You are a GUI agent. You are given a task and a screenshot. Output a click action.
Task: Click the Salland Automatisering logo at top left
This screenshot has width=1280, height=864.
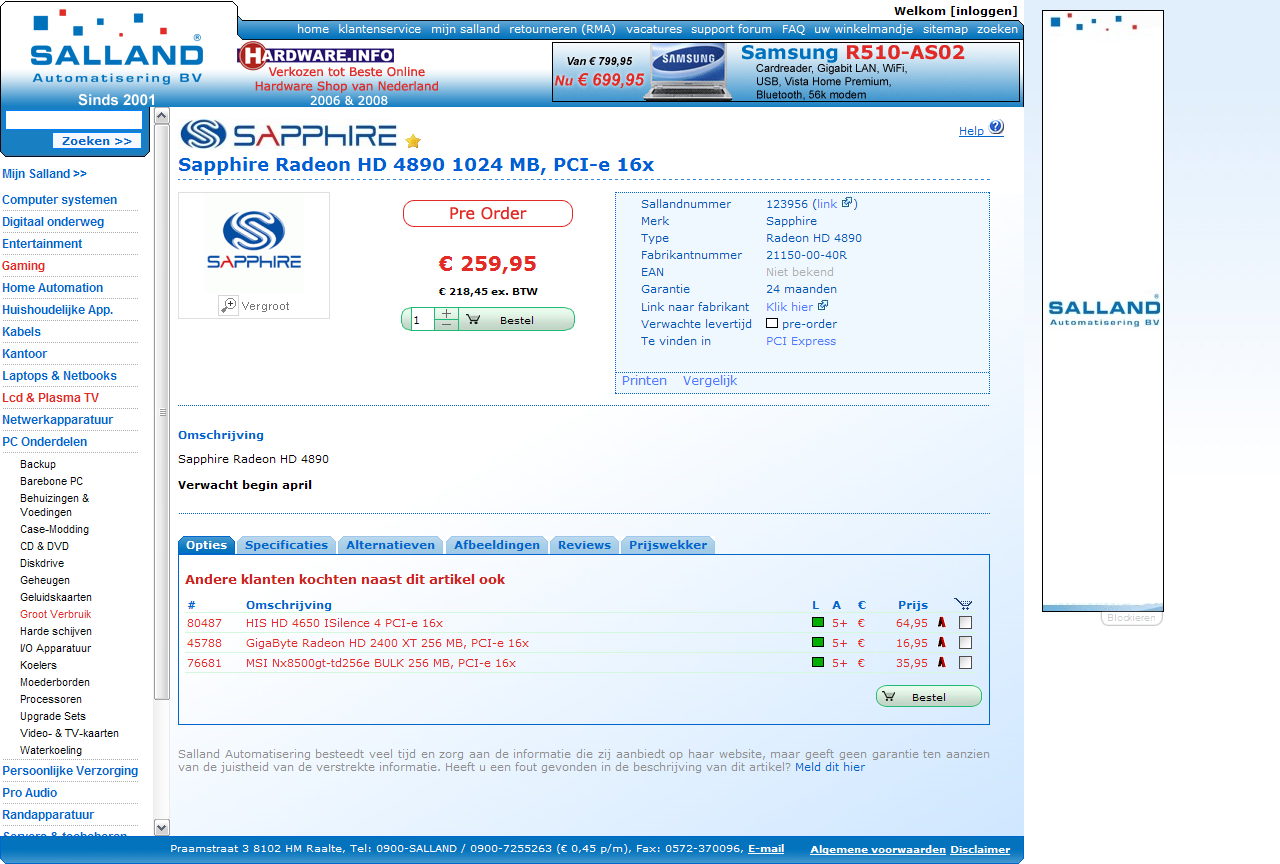(x=116, y=49)
